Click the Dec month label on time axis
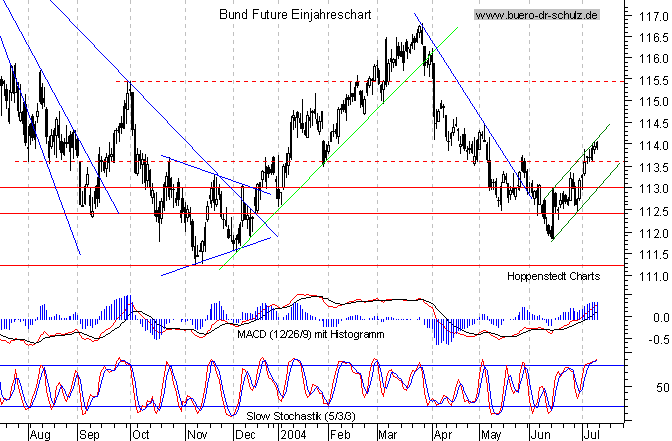The width and height of the screenshot is (672, 441). point(243,435)
